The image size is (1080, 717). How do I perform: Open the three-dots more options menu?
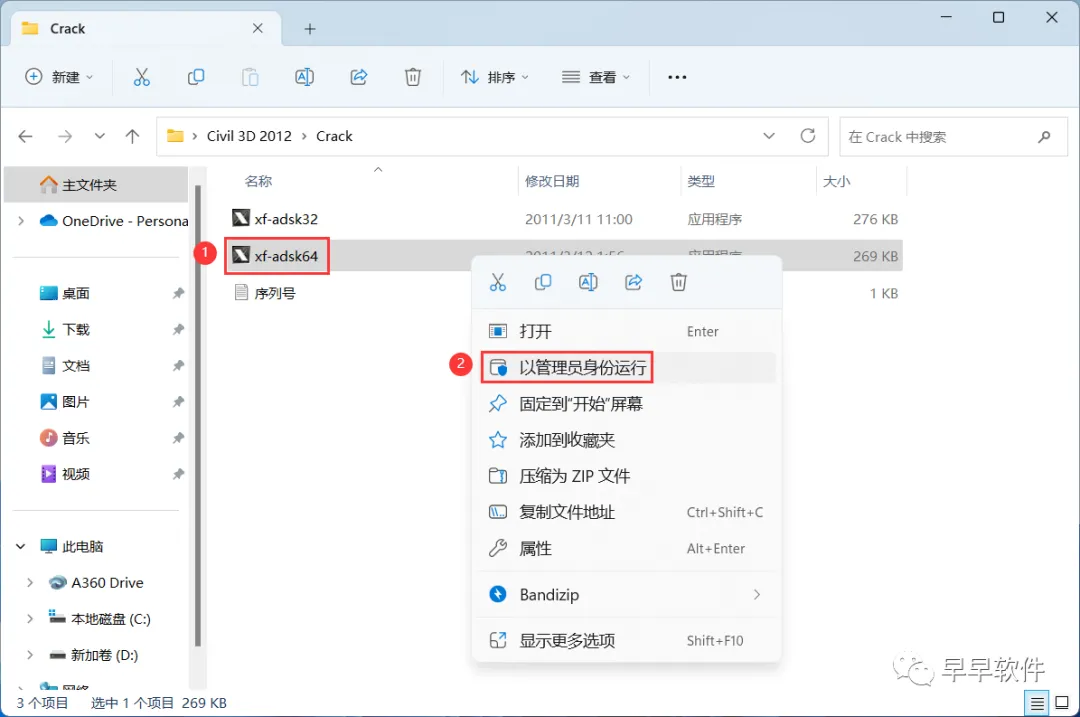point(677,77)
